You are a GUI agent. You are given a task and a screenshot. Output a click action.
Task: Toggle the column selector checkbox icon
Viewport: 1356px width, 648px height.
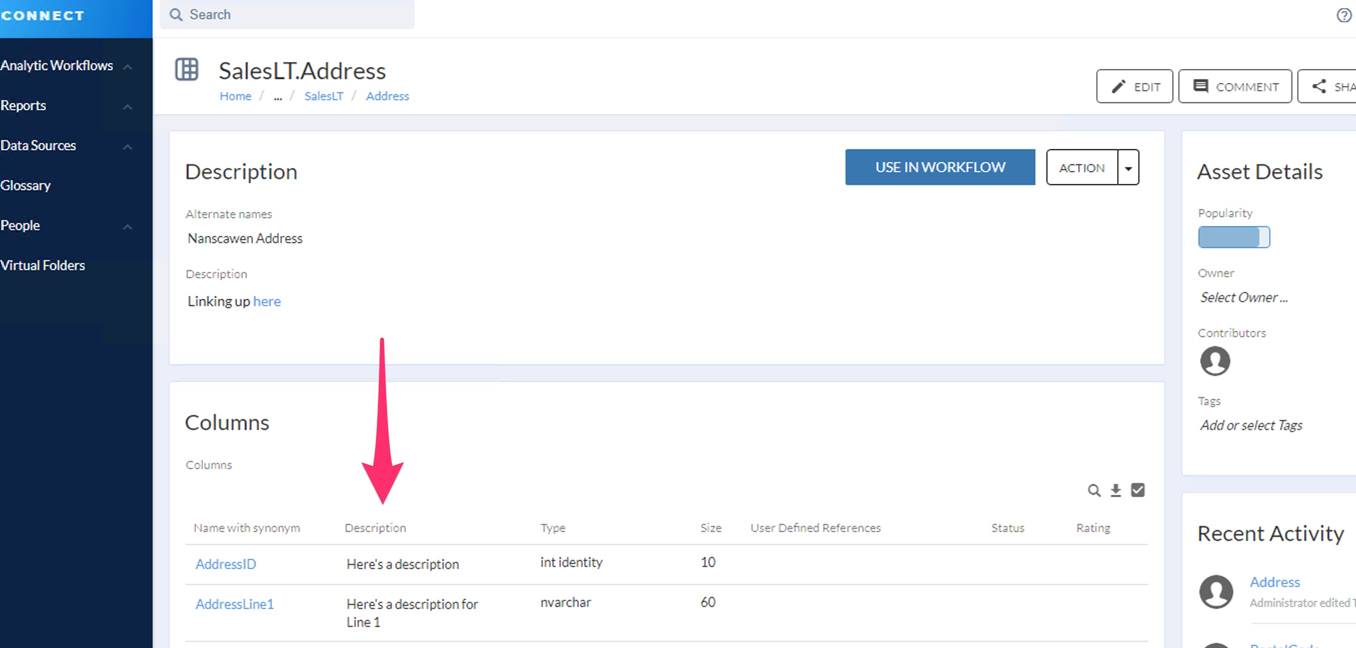point(1138,490)
